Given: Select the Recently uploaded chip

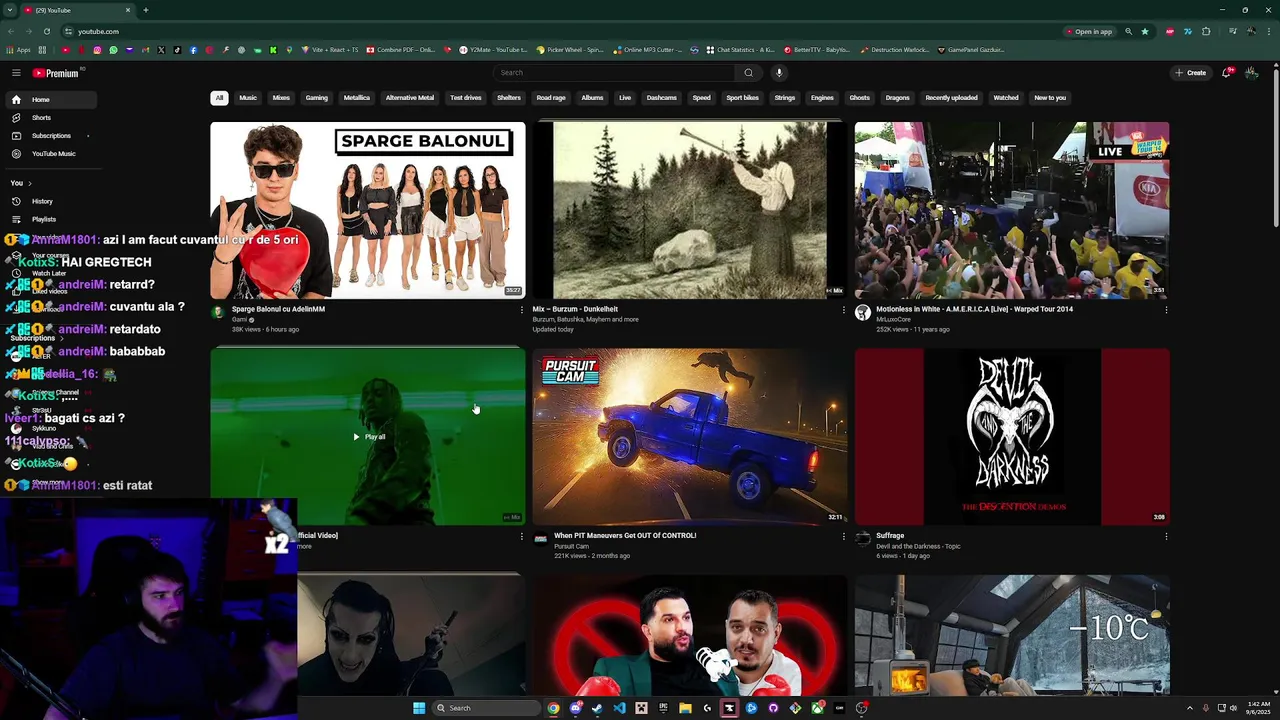Looking at the screenshot, I should [951, 98].
